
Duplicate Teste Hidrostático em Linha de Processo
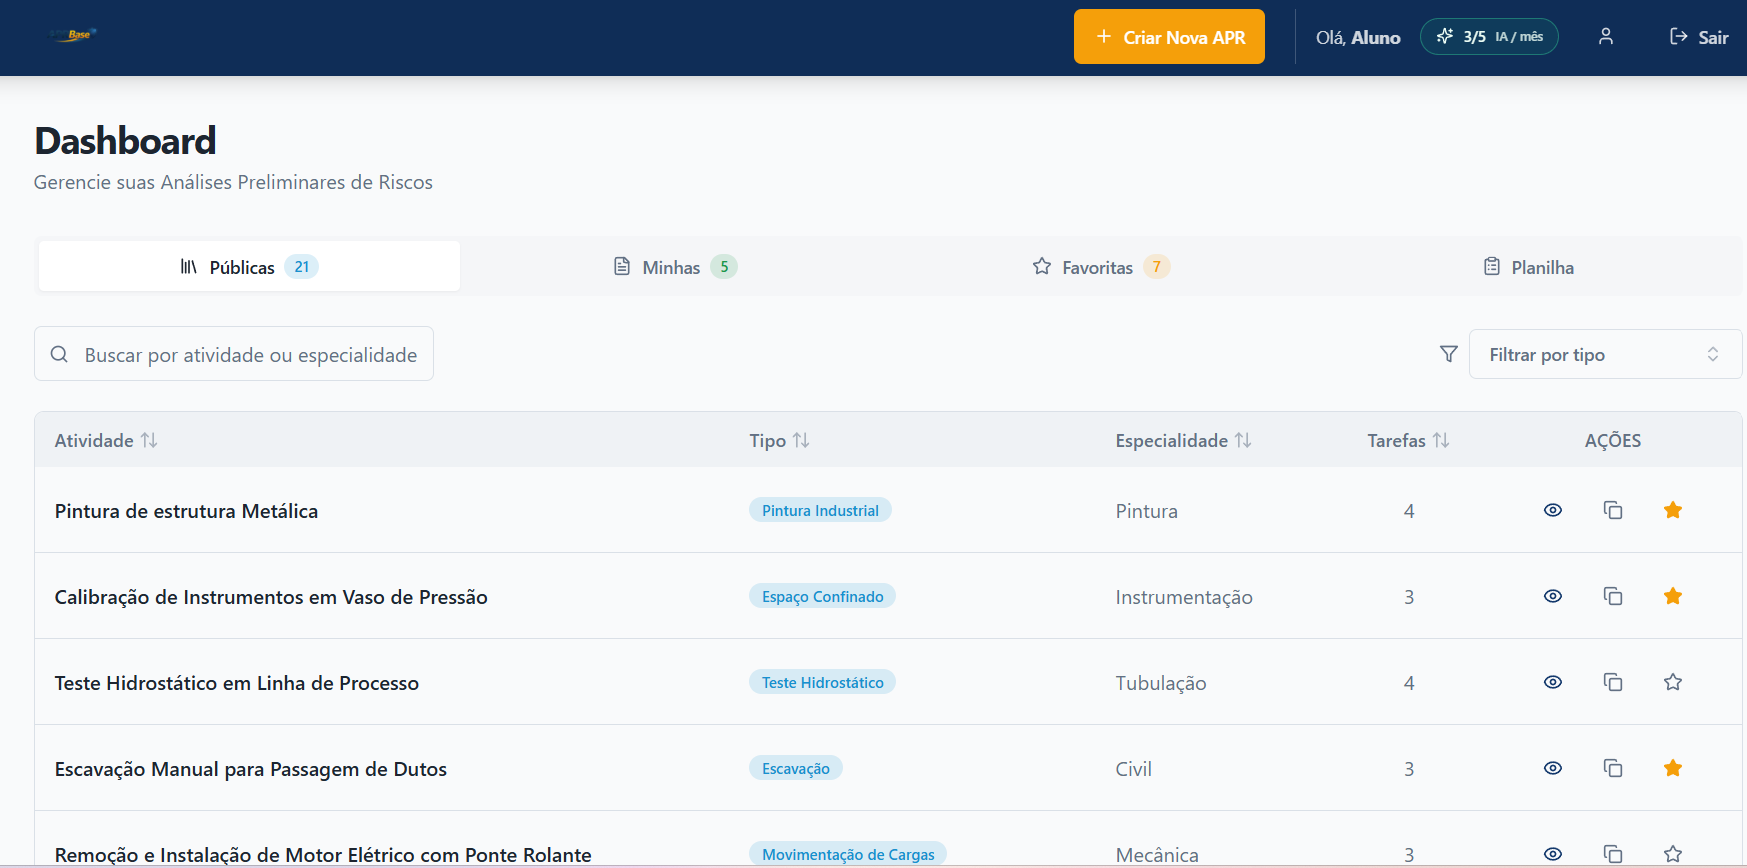point(1613,682)
